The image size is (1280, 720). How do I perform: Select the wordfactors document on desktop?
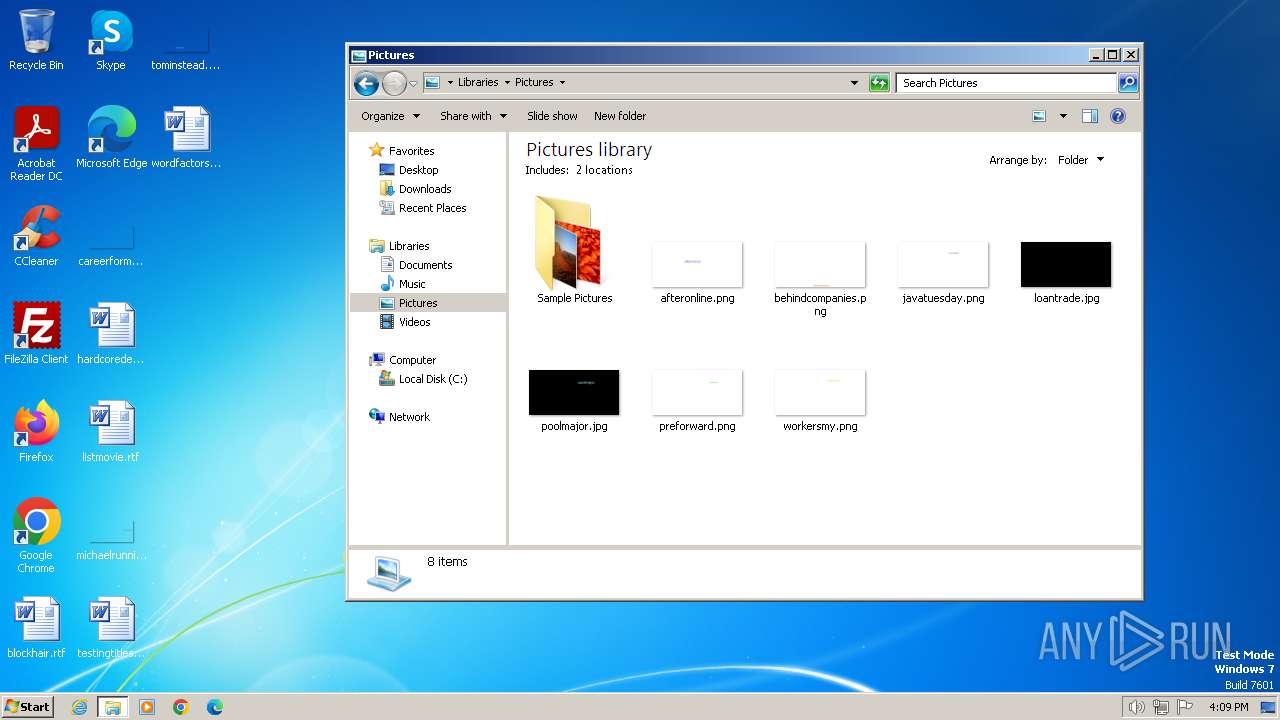[x=186, y=138]
